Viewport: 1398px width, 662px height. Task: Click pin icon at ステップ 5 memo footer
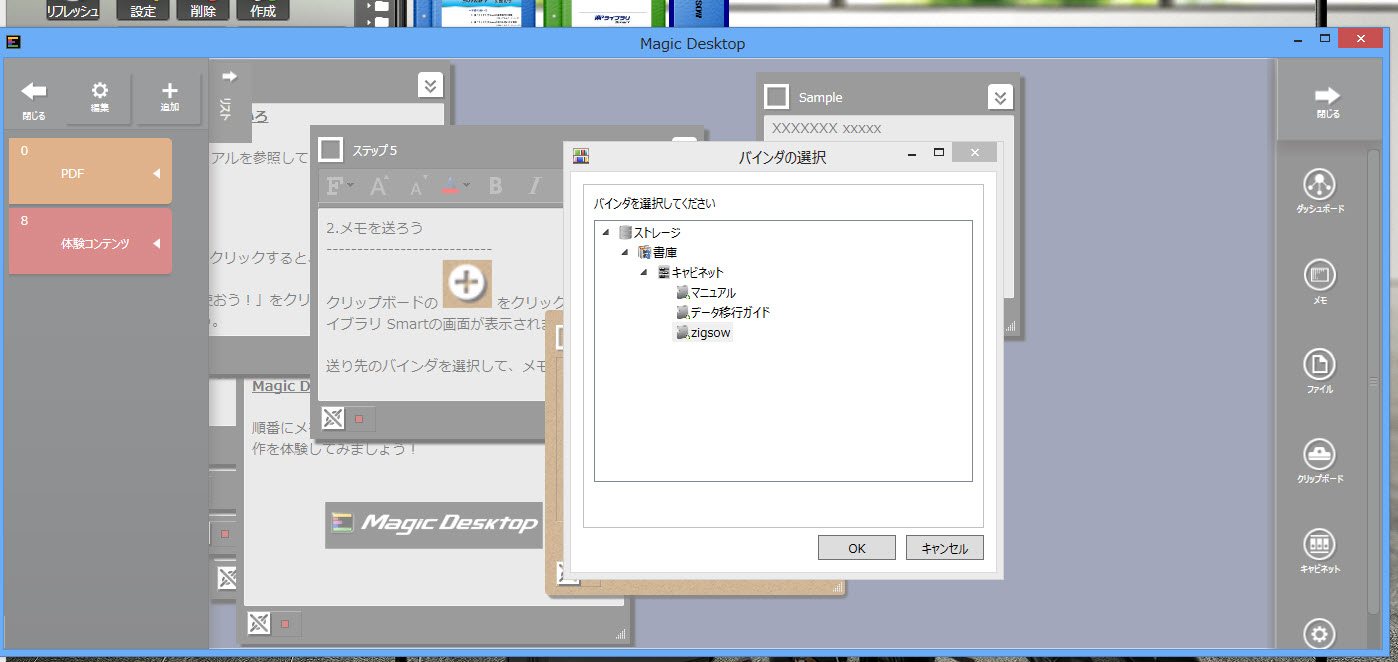click(334, 417)
